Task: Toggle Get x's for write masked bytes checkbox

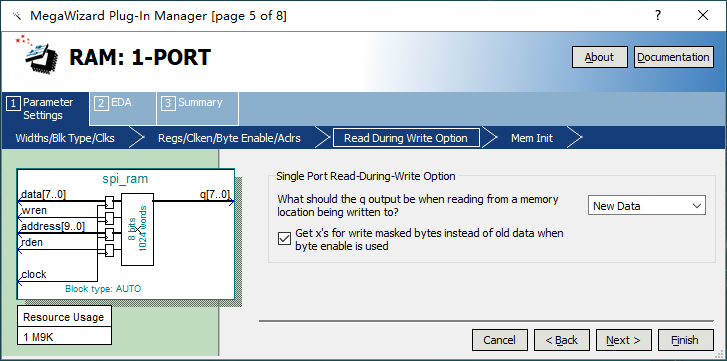Action: click(x=284, y=239)
